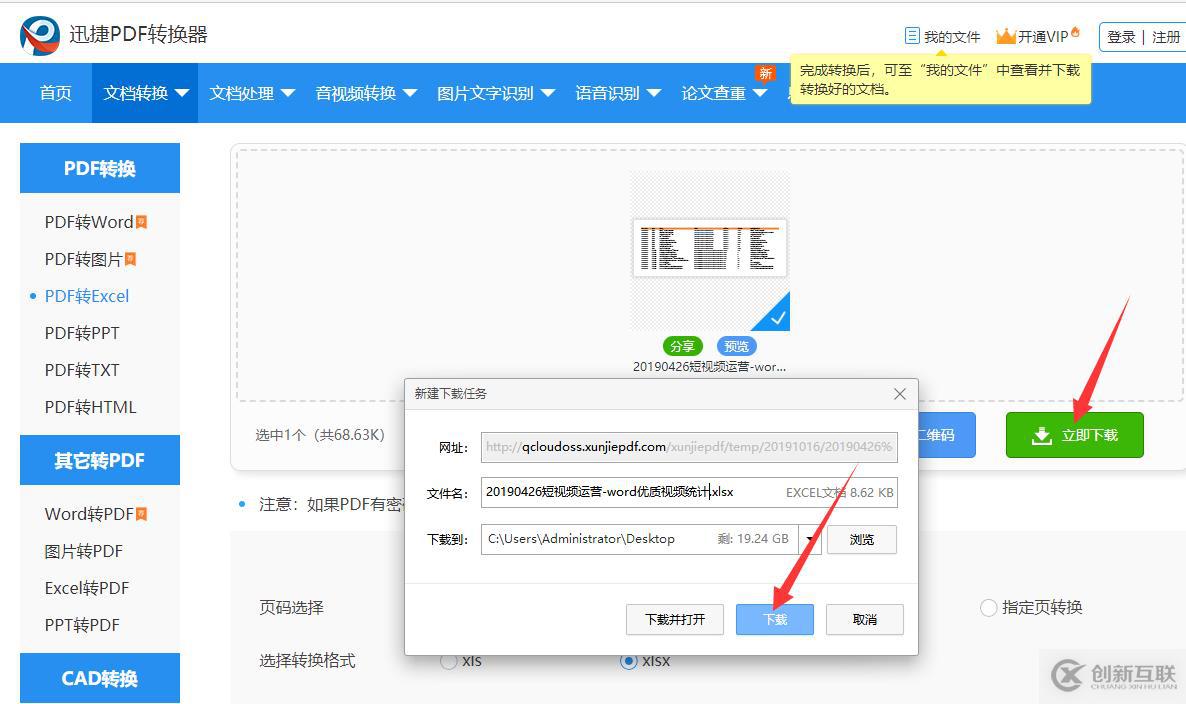Click hot badge beside Word转PDF
Viewport: 1186px width, 704px height.
(x=141, y=513)
